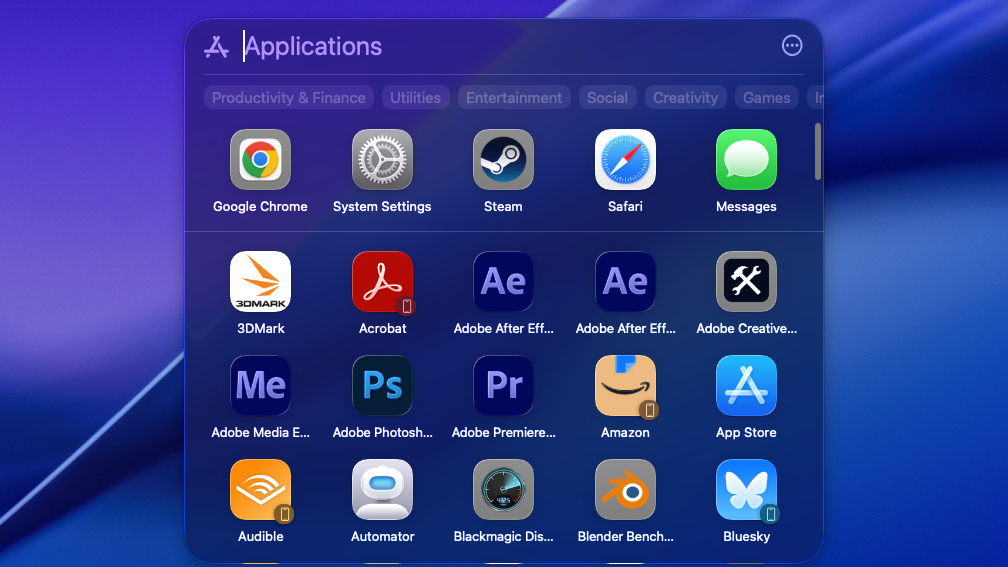Launch Steam from suggestions row
Viewport: 1008px width, 567px height.
point(503,160)
